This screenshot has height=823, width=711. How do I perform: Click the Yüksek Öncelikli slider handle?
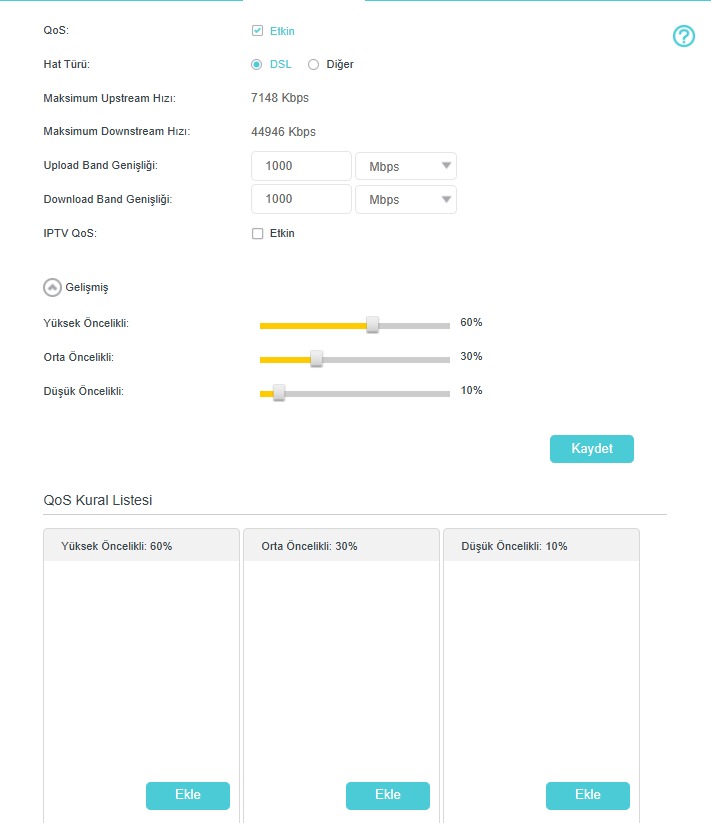coord(372,324)
